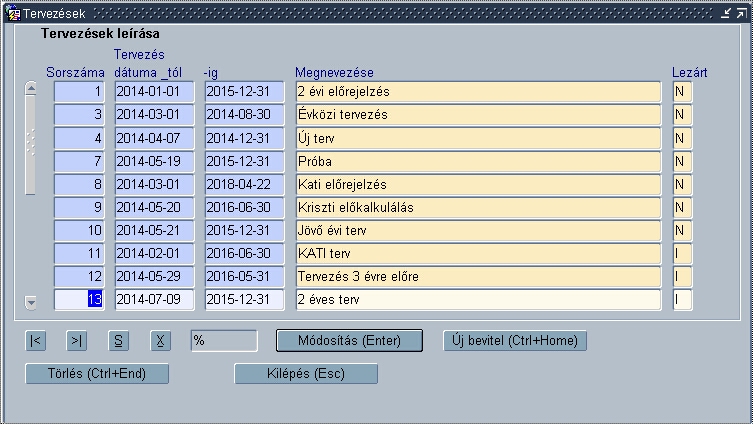Click the Módosítás (Enter) button
753x424 pixels.
349,340
